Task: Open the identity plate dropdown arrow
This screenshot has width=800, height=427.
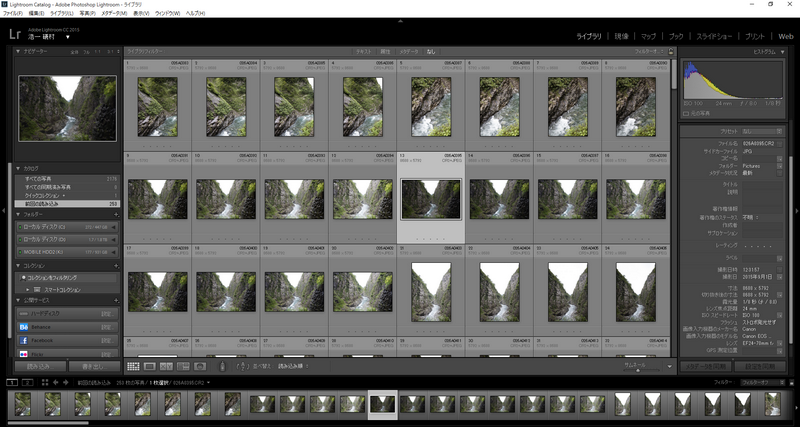Action: [67, 37]
